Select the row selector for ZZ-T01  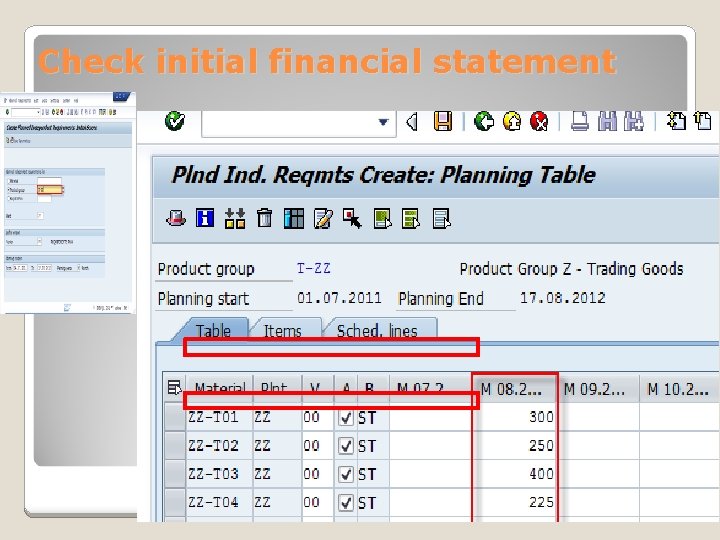[174, 417]
